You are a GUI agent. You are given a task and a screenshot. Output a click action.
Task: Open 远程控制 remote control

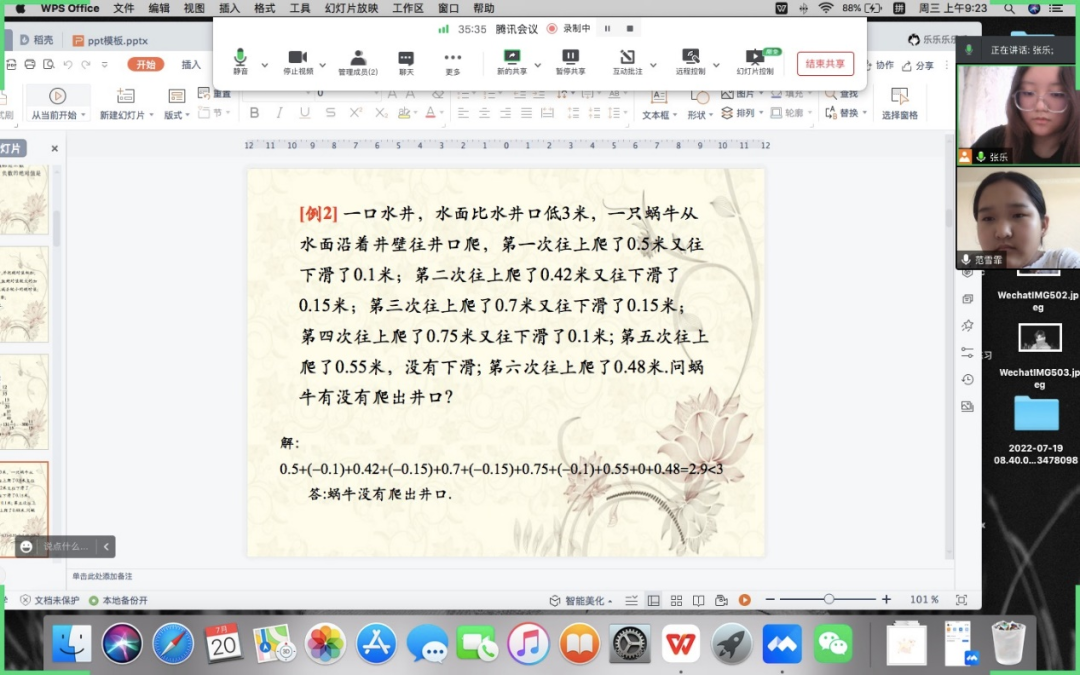click(x=690, y=61)
